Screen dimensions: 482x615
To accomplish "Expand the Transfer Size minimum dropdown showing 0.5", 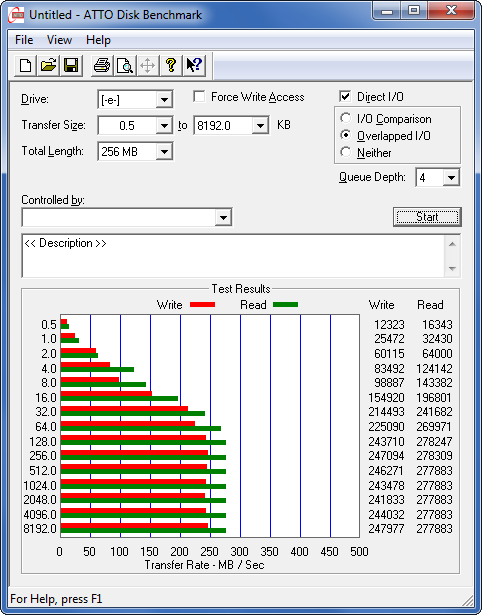I will click(164, 126).
